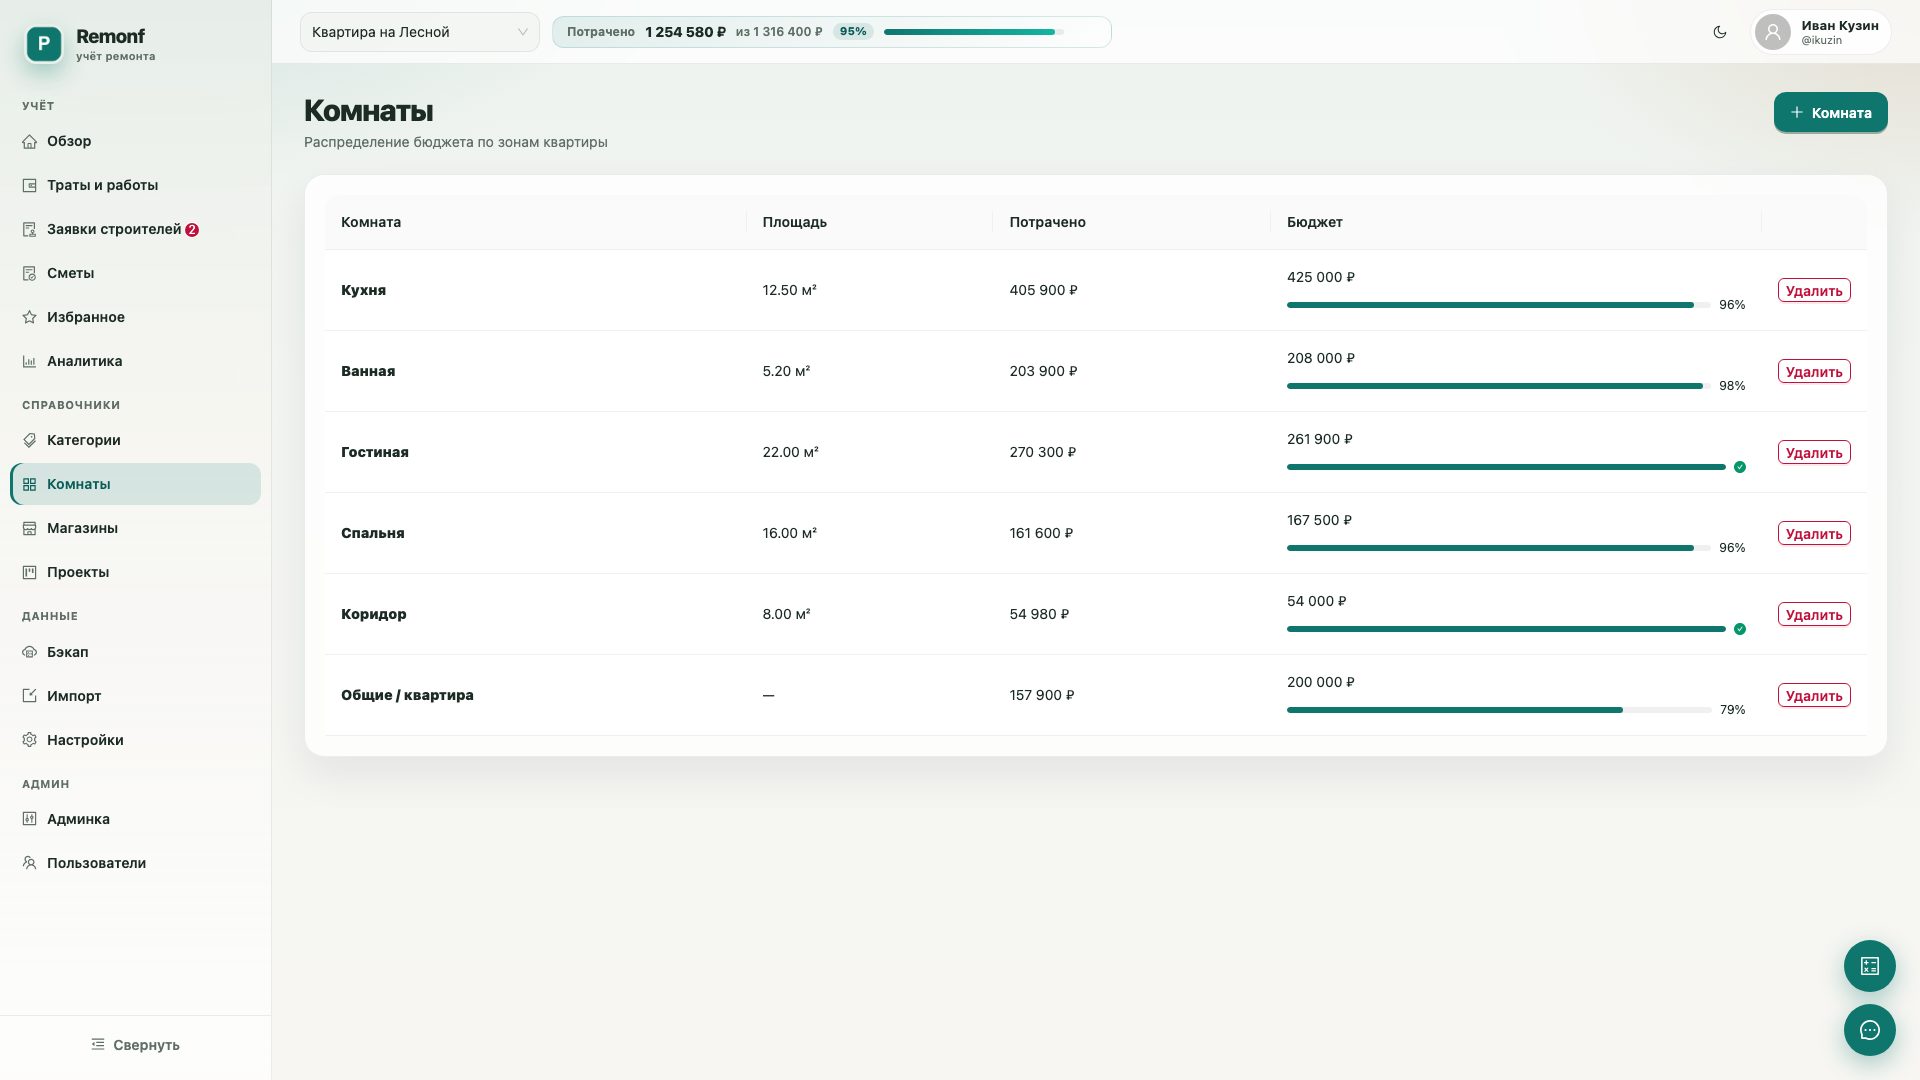This screenshot has height=1080, width=1920.
Task: Click the Пользователи people icon
Action: (30, 863)
